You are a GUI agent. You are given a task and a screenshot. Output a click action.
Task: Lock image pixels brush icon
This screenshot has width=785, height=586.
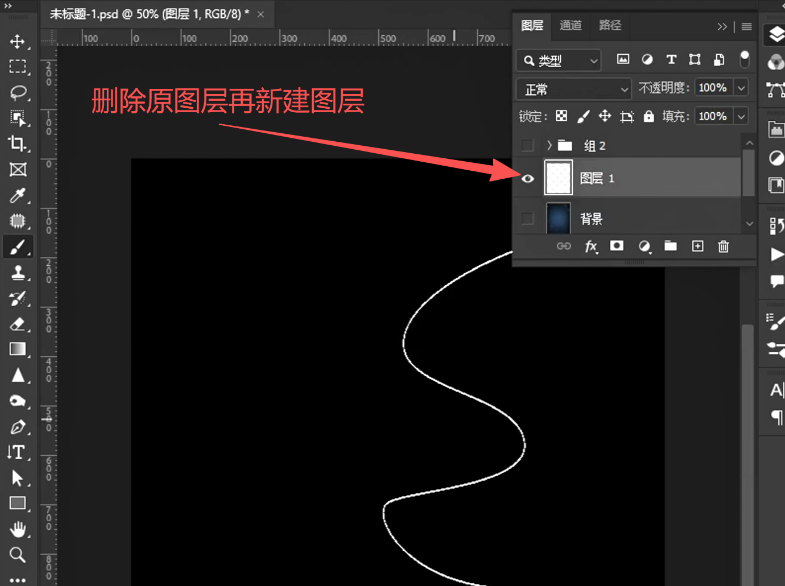tap(583, 117)
